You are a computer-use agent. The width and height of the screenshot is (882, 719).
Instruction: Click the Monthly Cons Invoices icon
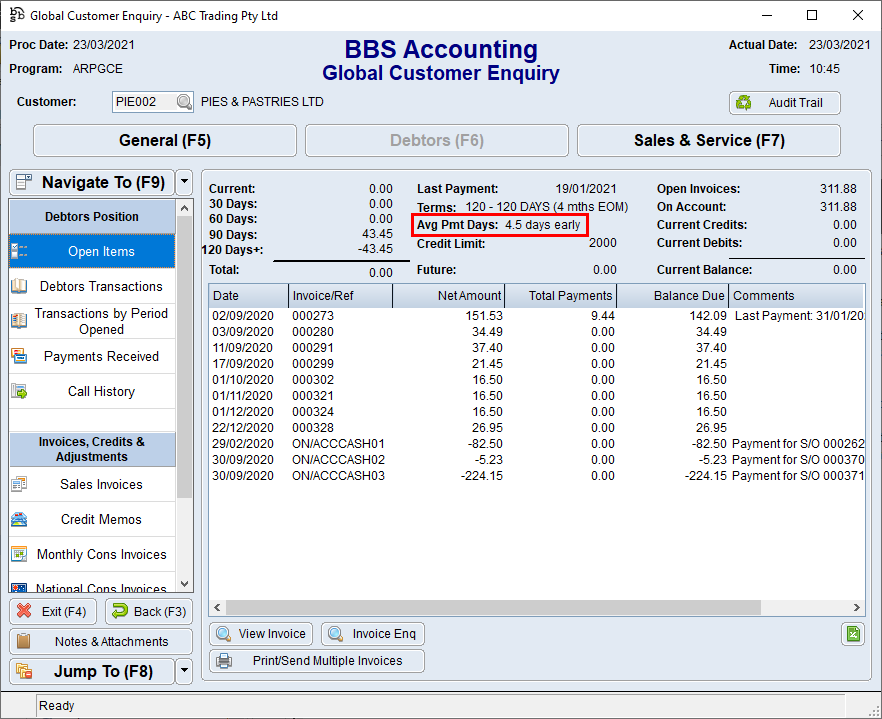(x=20, y=554)
